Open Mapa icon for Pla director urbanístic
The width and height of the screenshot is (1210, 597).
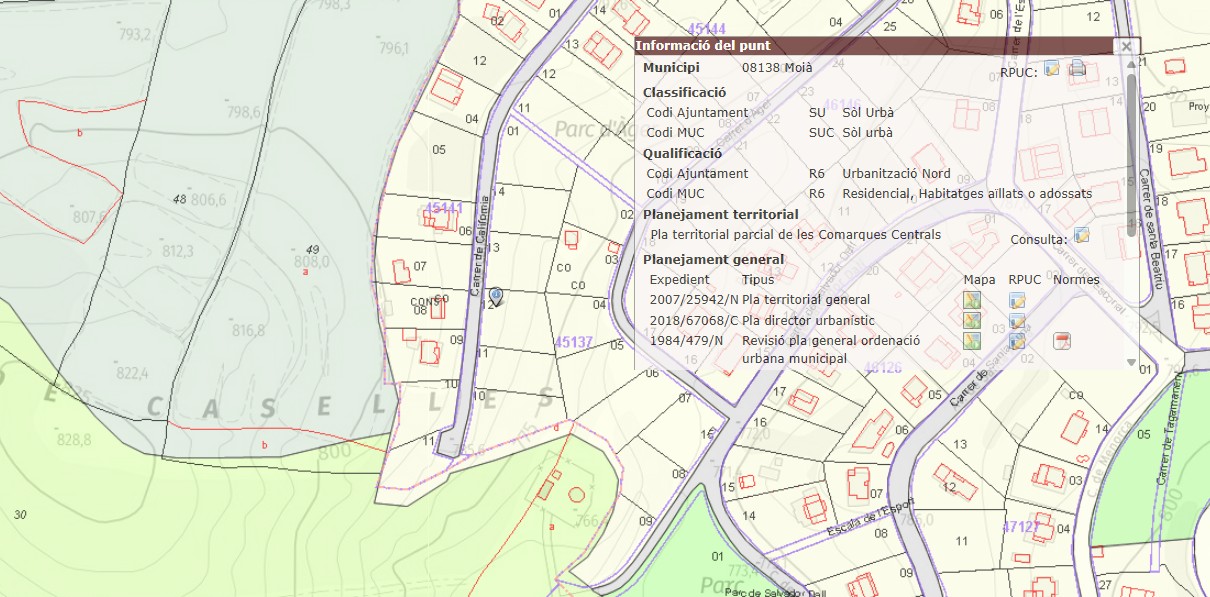tap(971, 321)
